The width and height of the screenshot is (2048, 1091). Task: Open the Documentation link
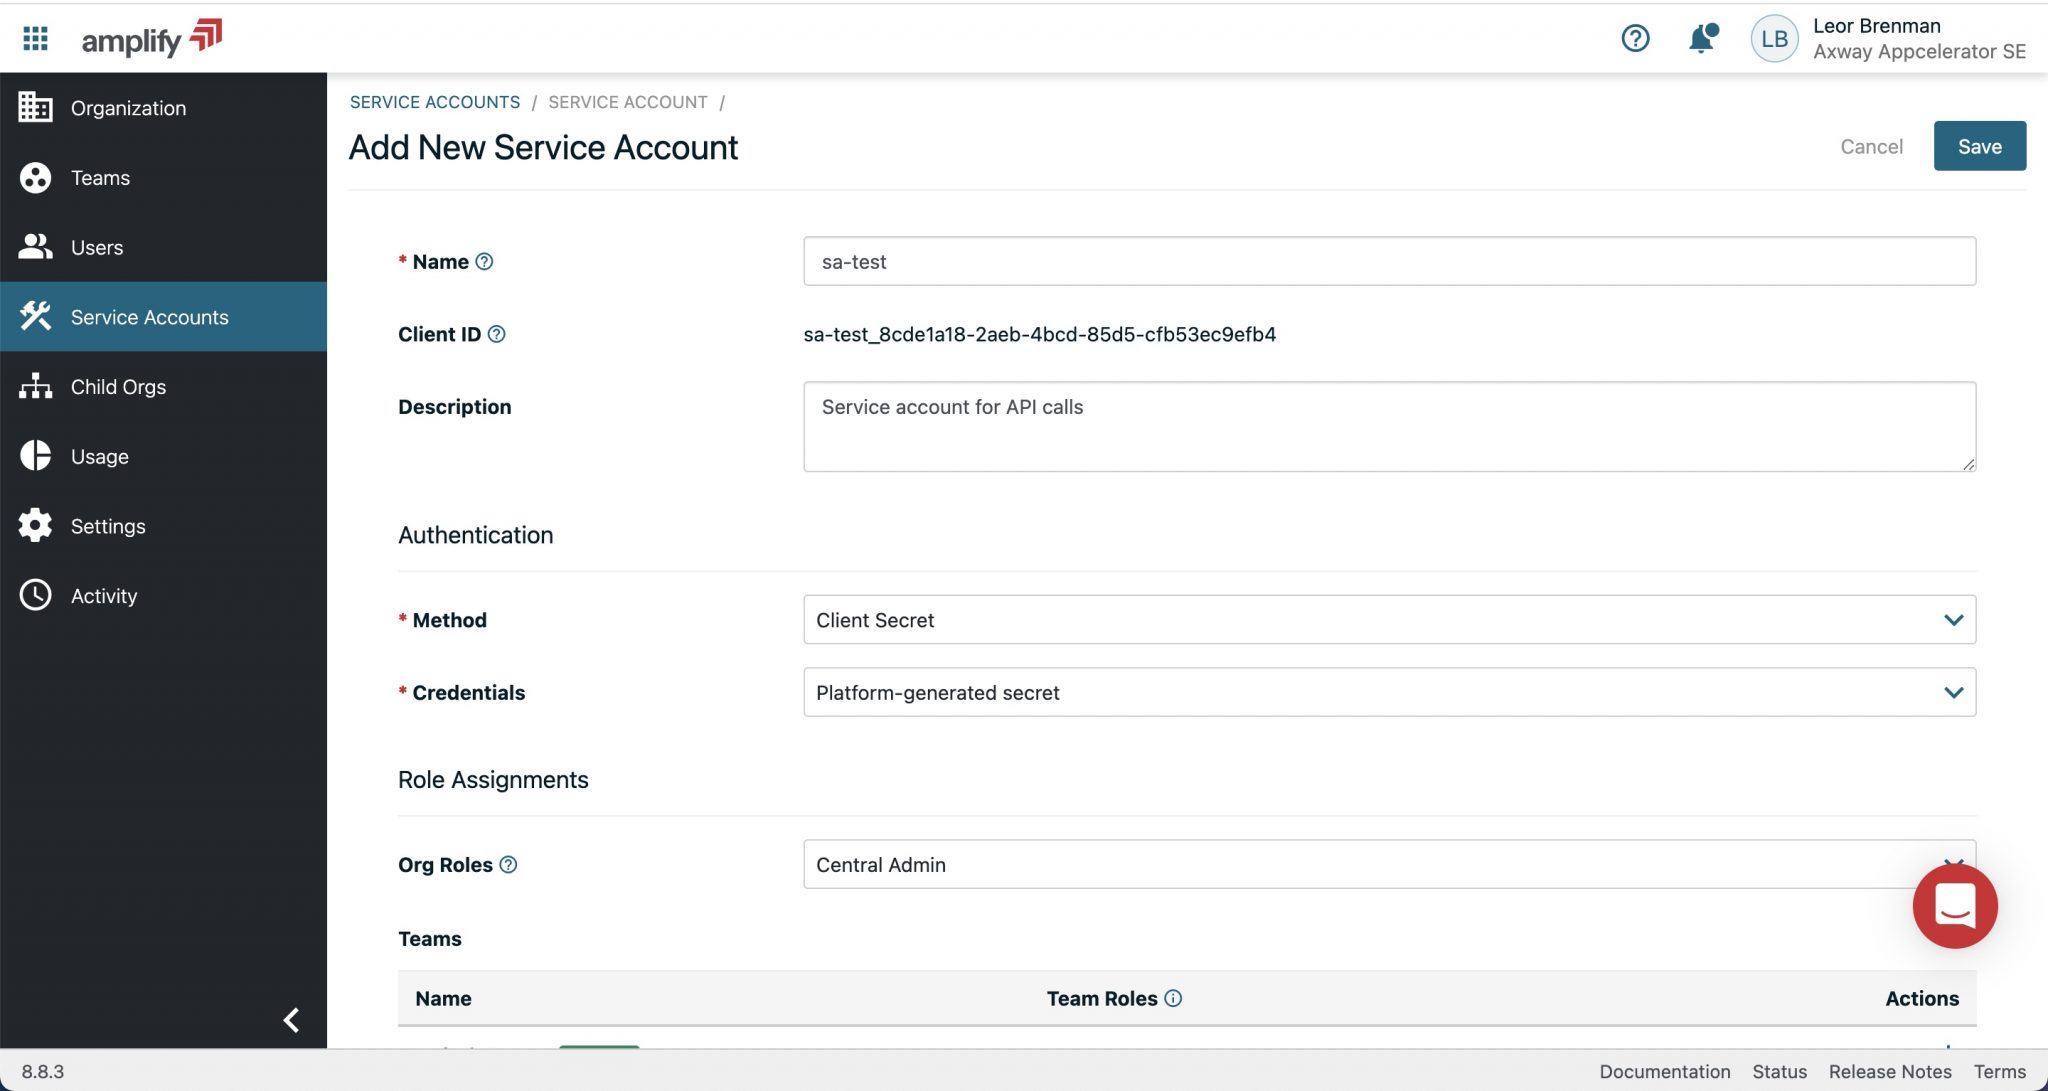(1663, 1071)
